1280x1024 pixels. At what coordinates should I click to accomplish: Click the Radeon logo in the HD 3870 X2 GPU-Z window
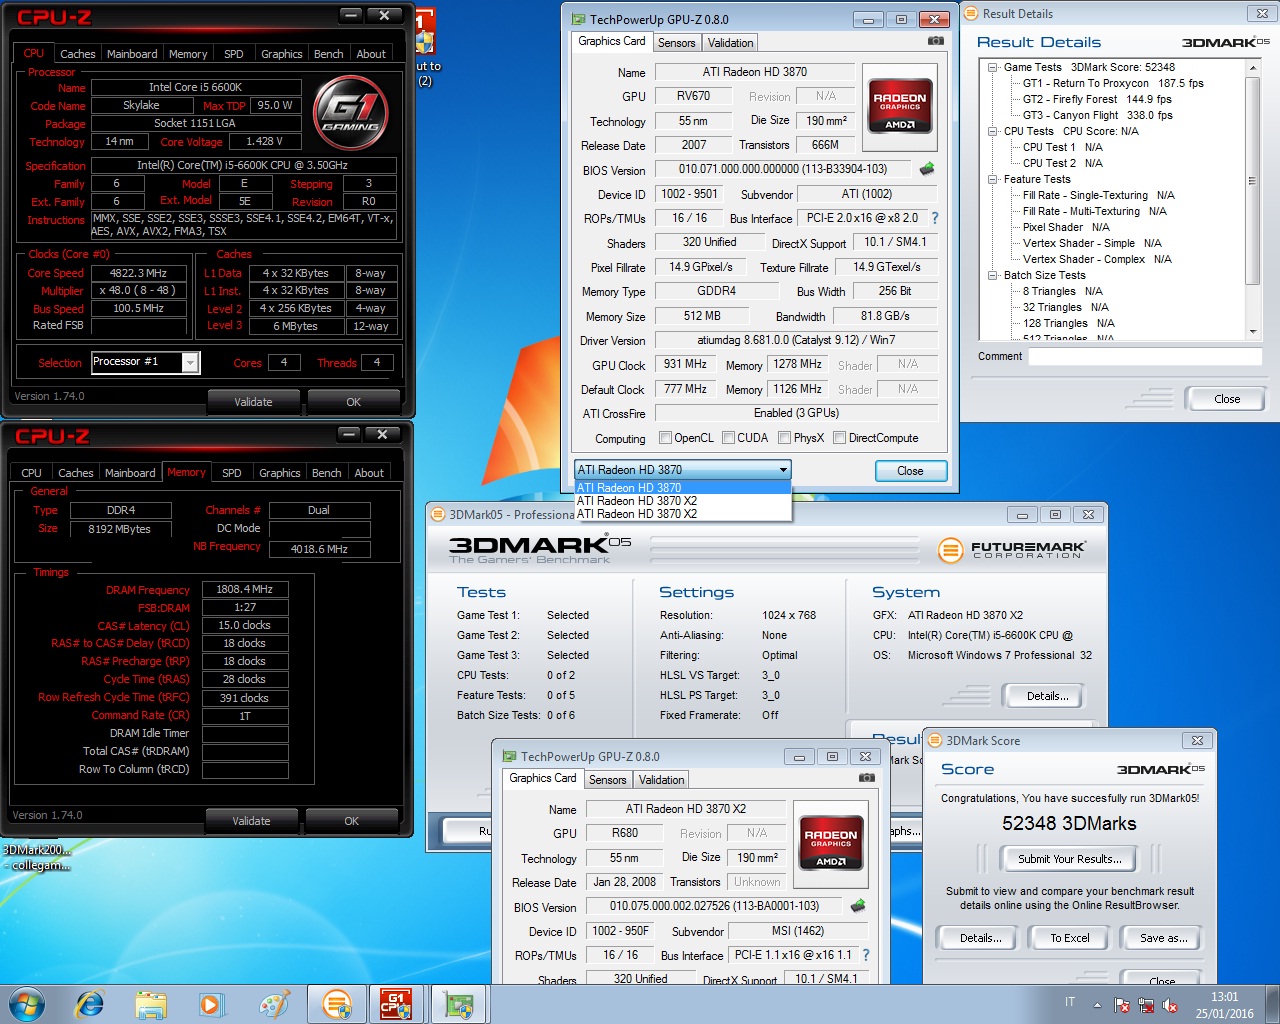pyautogui.click(x=831, y=845)
